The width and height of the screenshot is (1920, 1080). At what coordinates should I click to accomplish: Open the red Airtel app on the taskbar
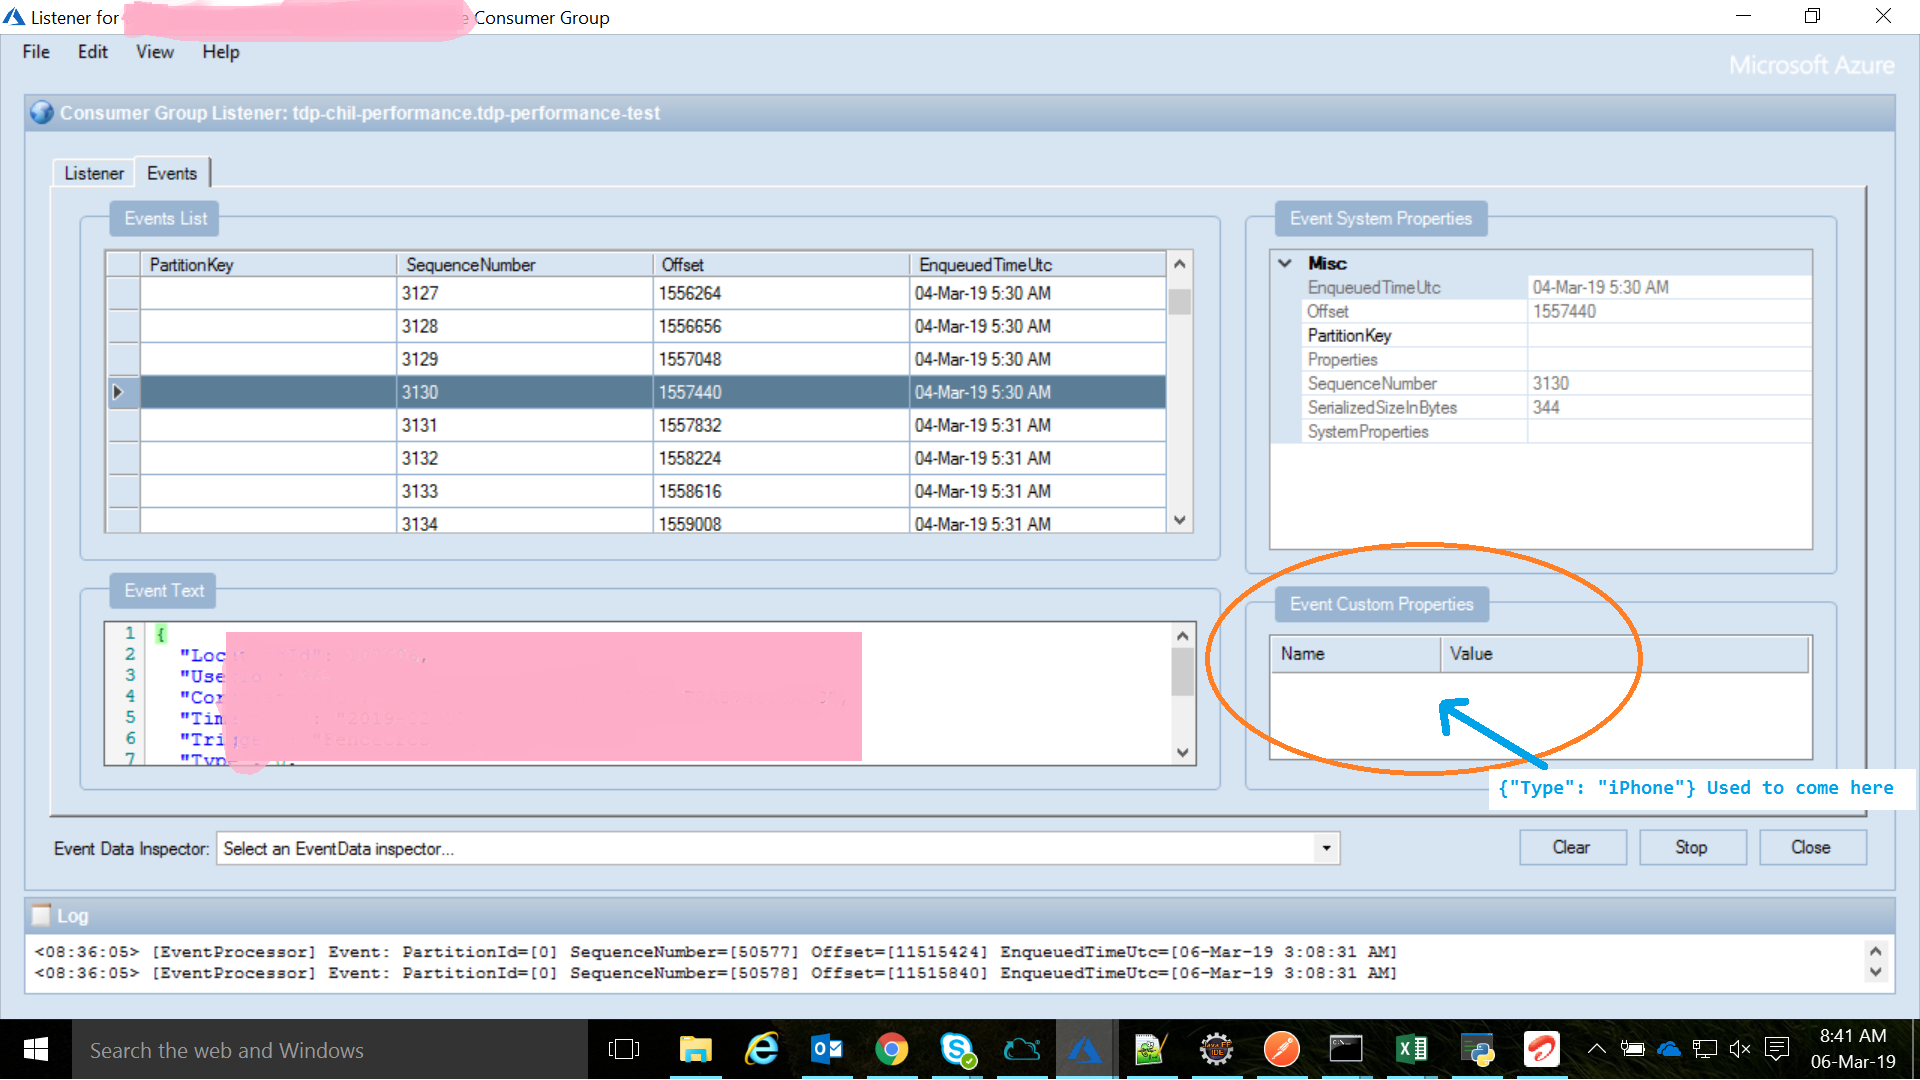[1541, 1049]
